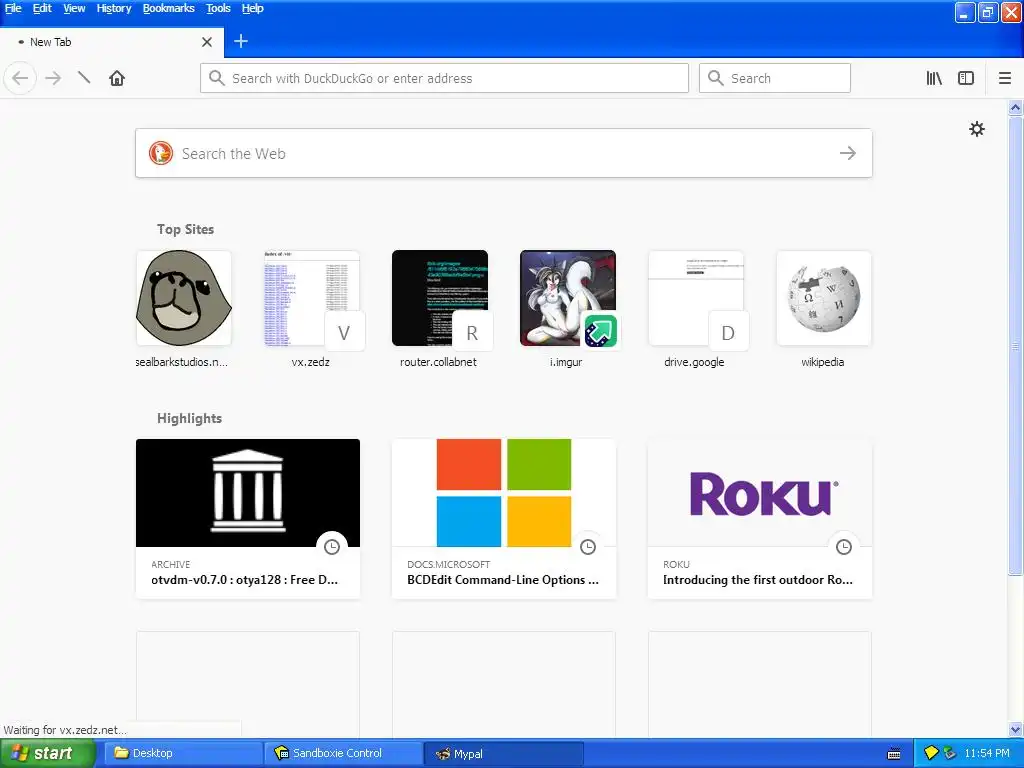The image size is (1024, 768).
Task: Click the page scrollbar down arrow
Action: coord(1016,729)
